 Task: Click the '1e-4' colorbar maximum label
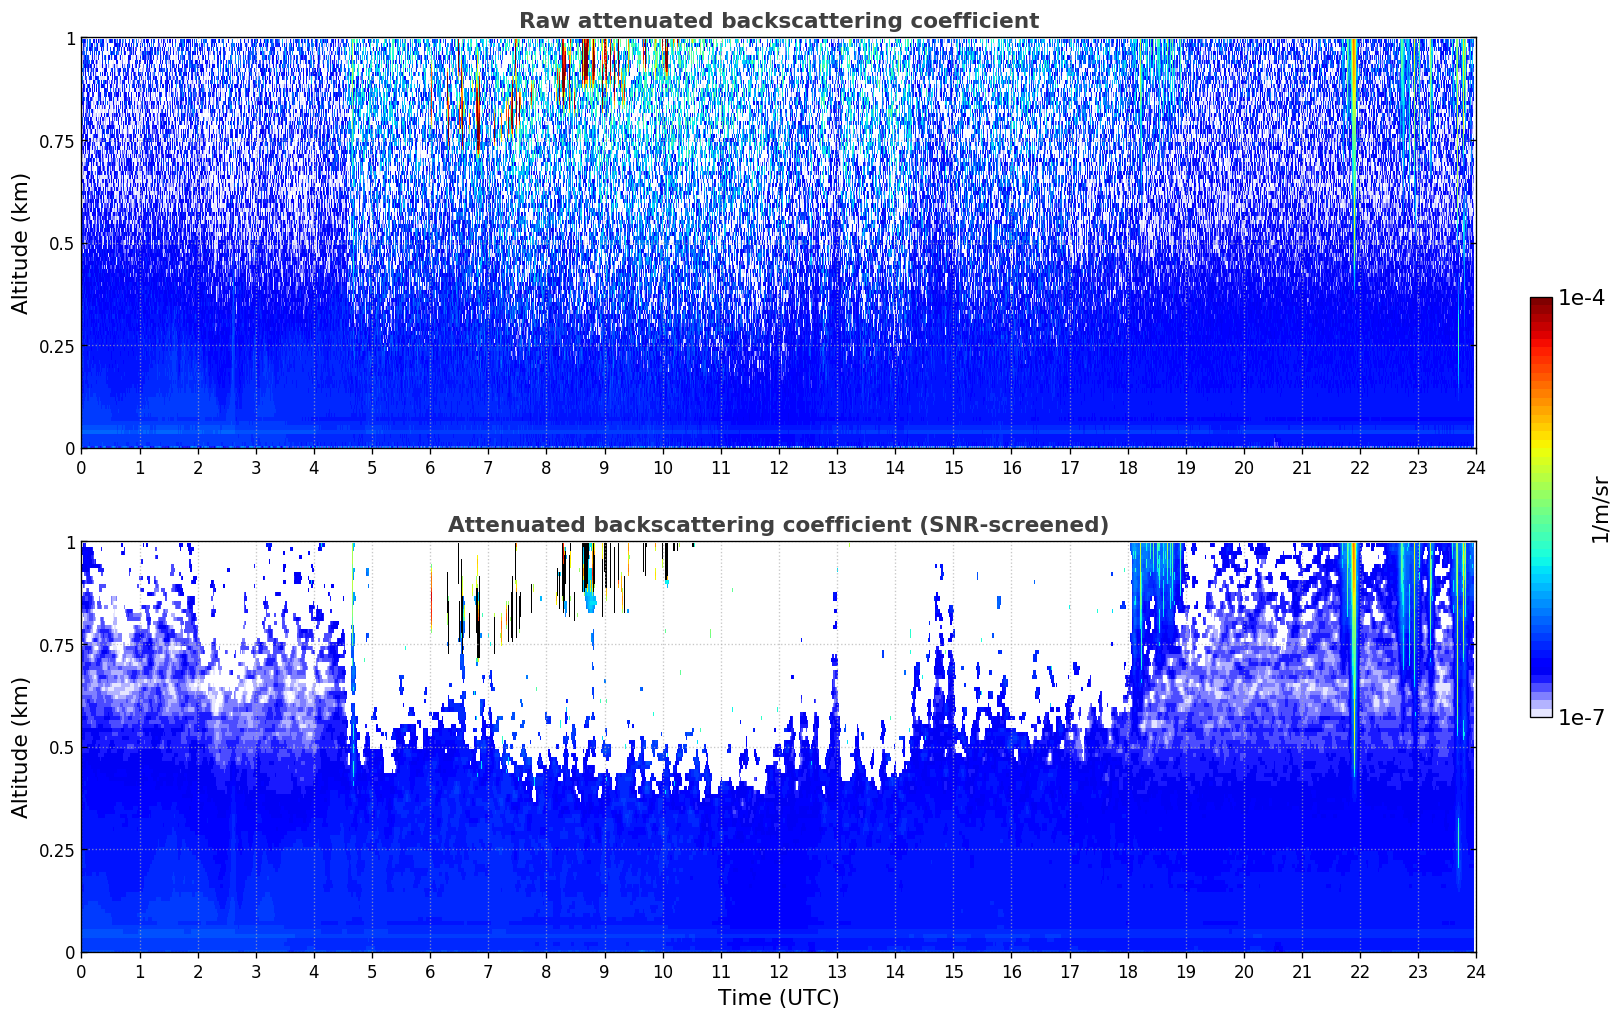1581,298
